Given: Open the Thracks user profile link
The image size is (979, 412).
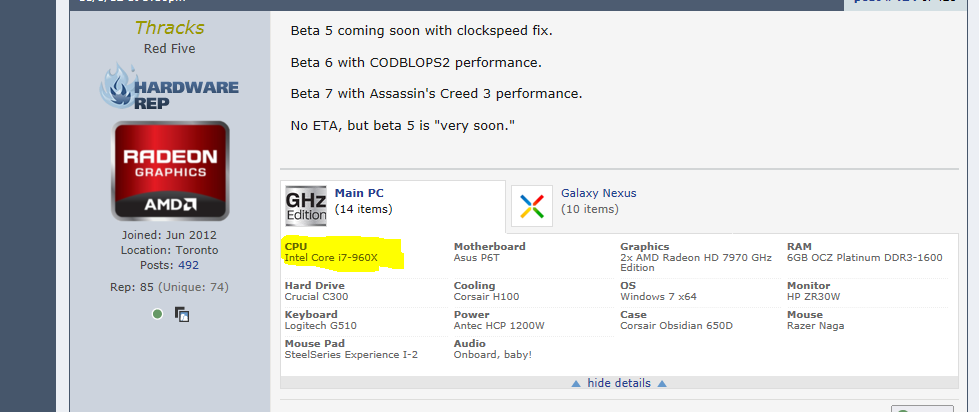Looking at the screenshot, I should (x=169, y=28).
